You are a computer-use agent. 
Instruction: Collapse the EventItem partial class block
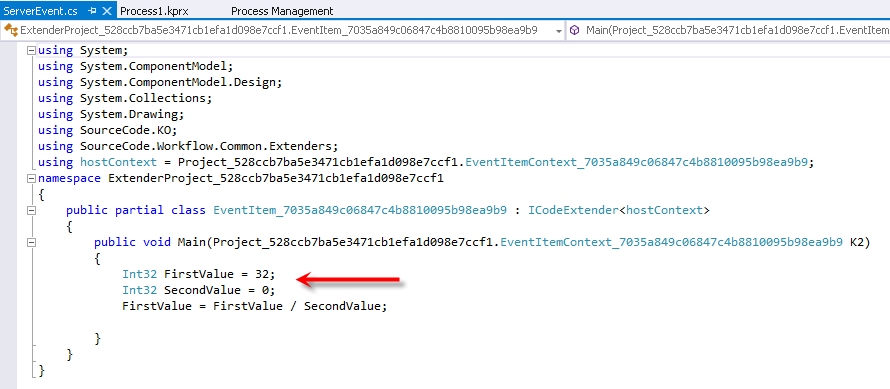click(x=31, y=210)
